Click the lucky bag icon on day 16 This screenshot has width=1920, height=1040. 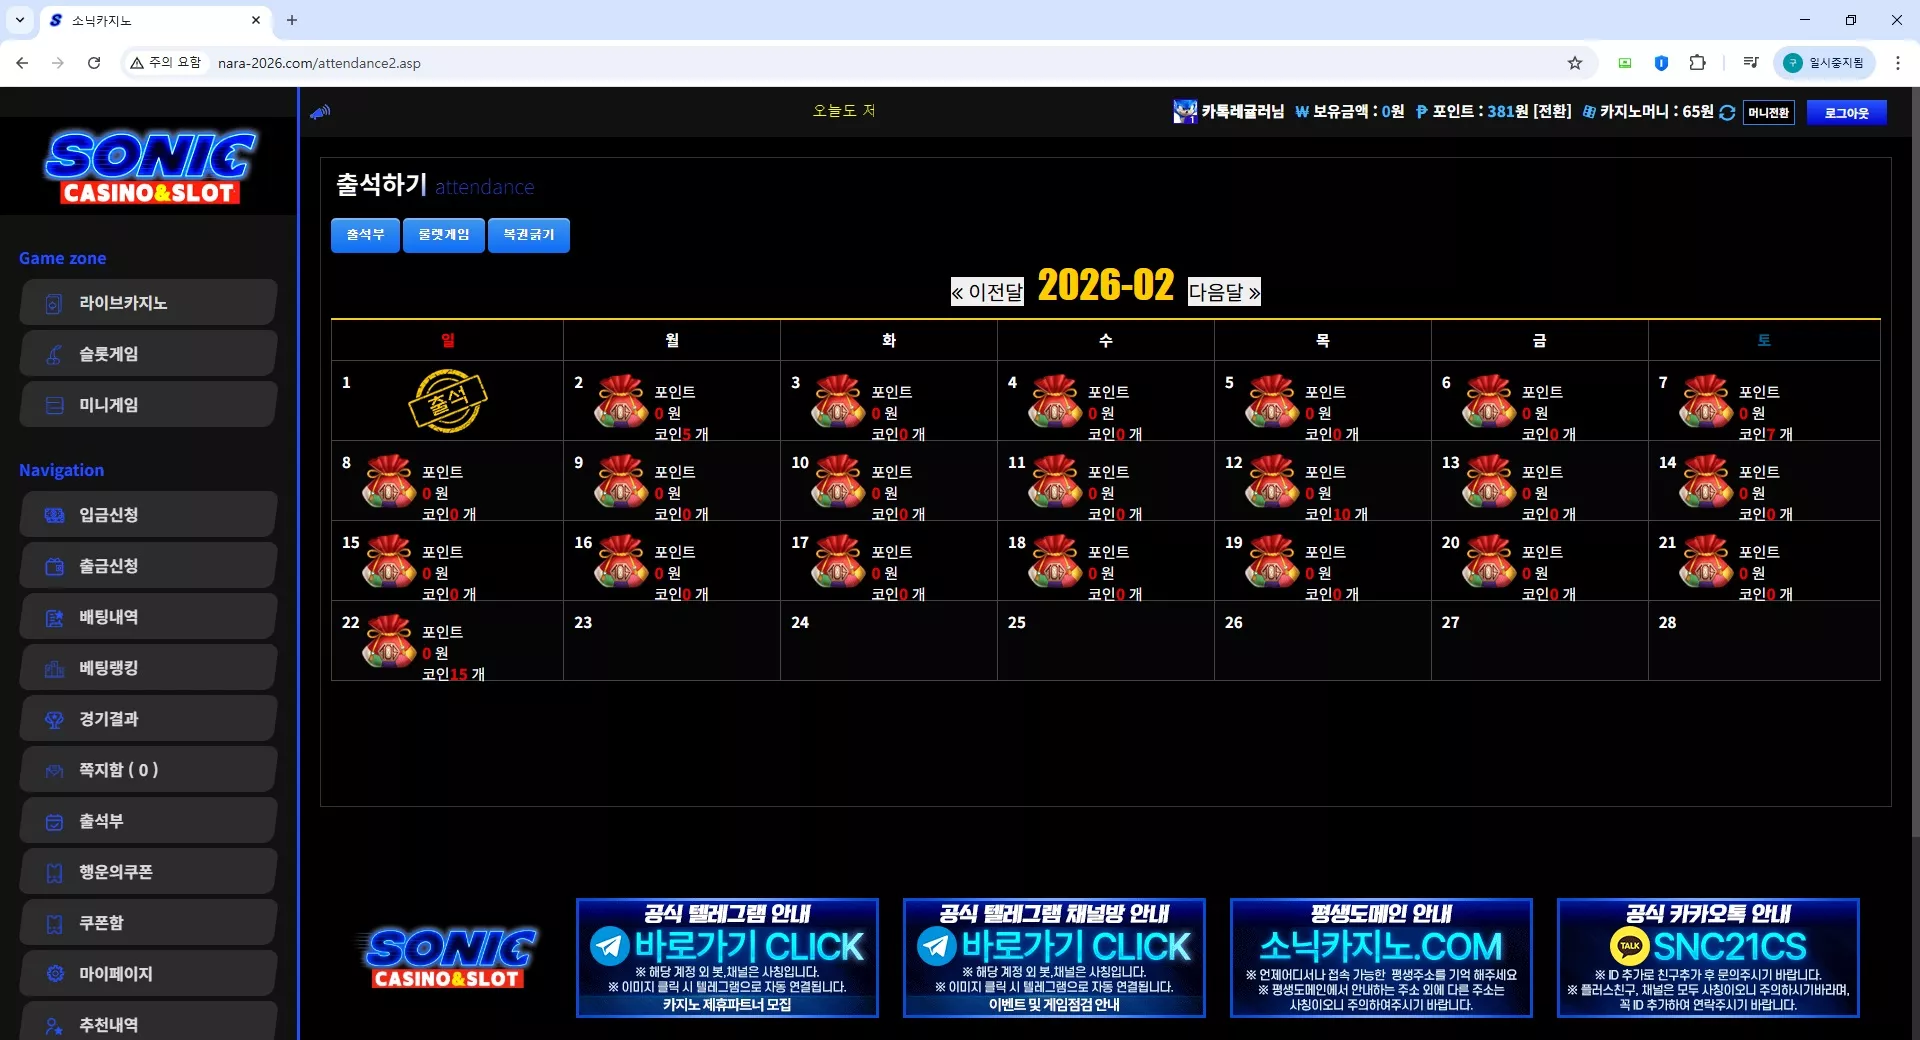click(x=621, y=560)
